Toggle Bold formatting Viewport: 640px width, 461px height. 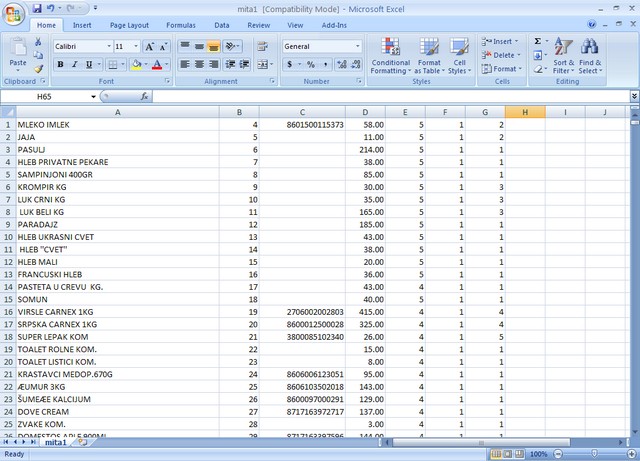(60, 65)
